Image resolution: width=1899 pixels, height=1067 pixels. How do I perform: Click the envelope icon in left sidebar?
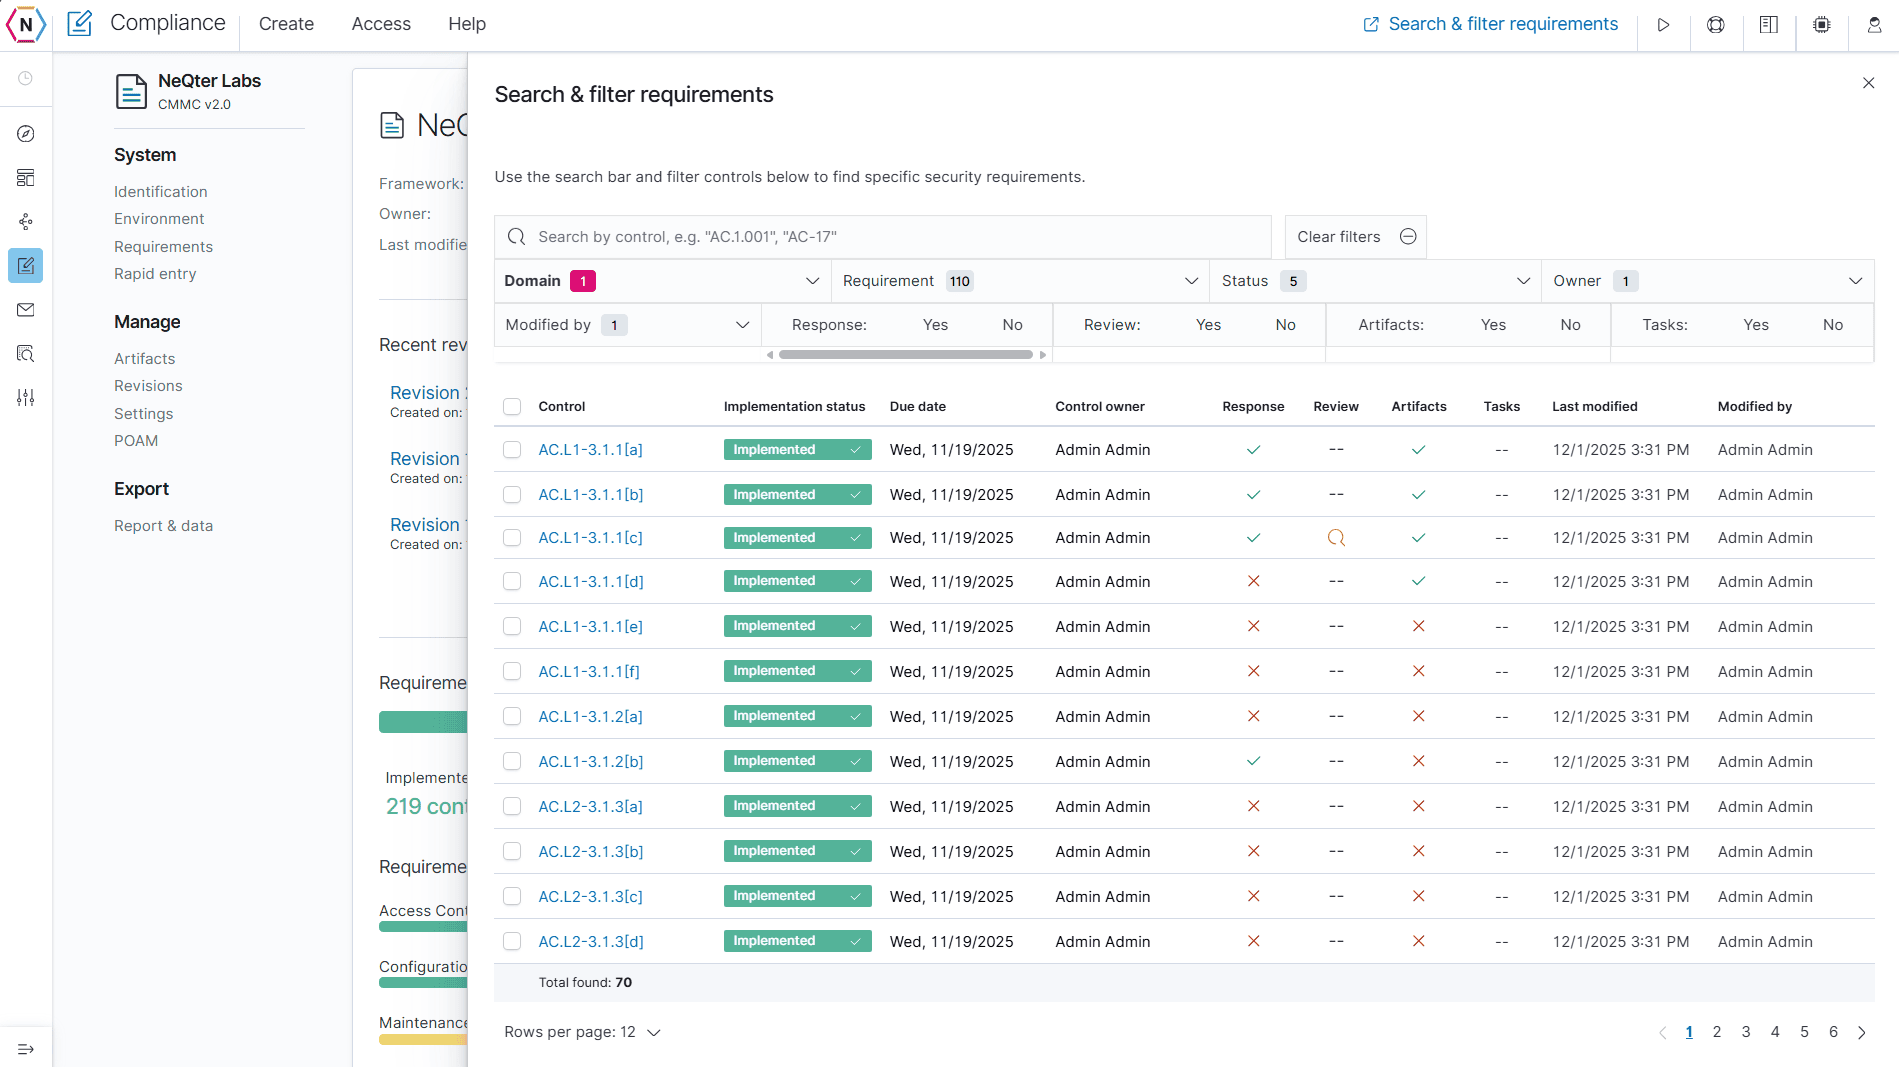tap(26, 310)
